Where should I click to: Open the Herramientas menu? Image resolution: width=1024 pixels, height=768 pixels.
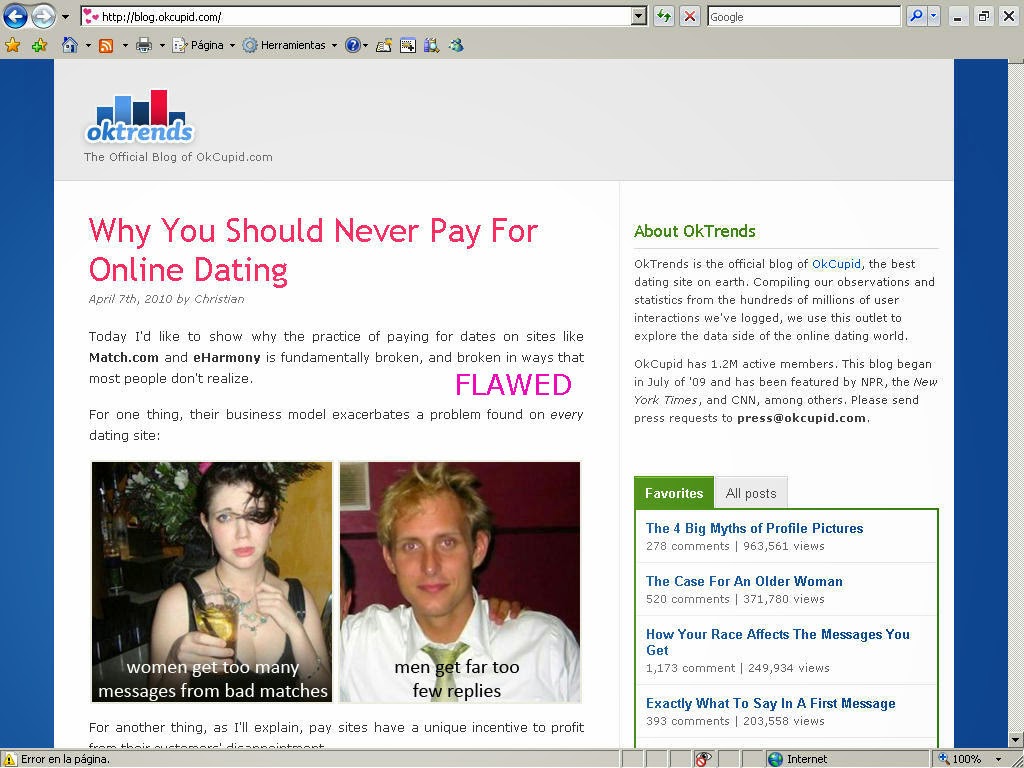[x=289, y=45]
